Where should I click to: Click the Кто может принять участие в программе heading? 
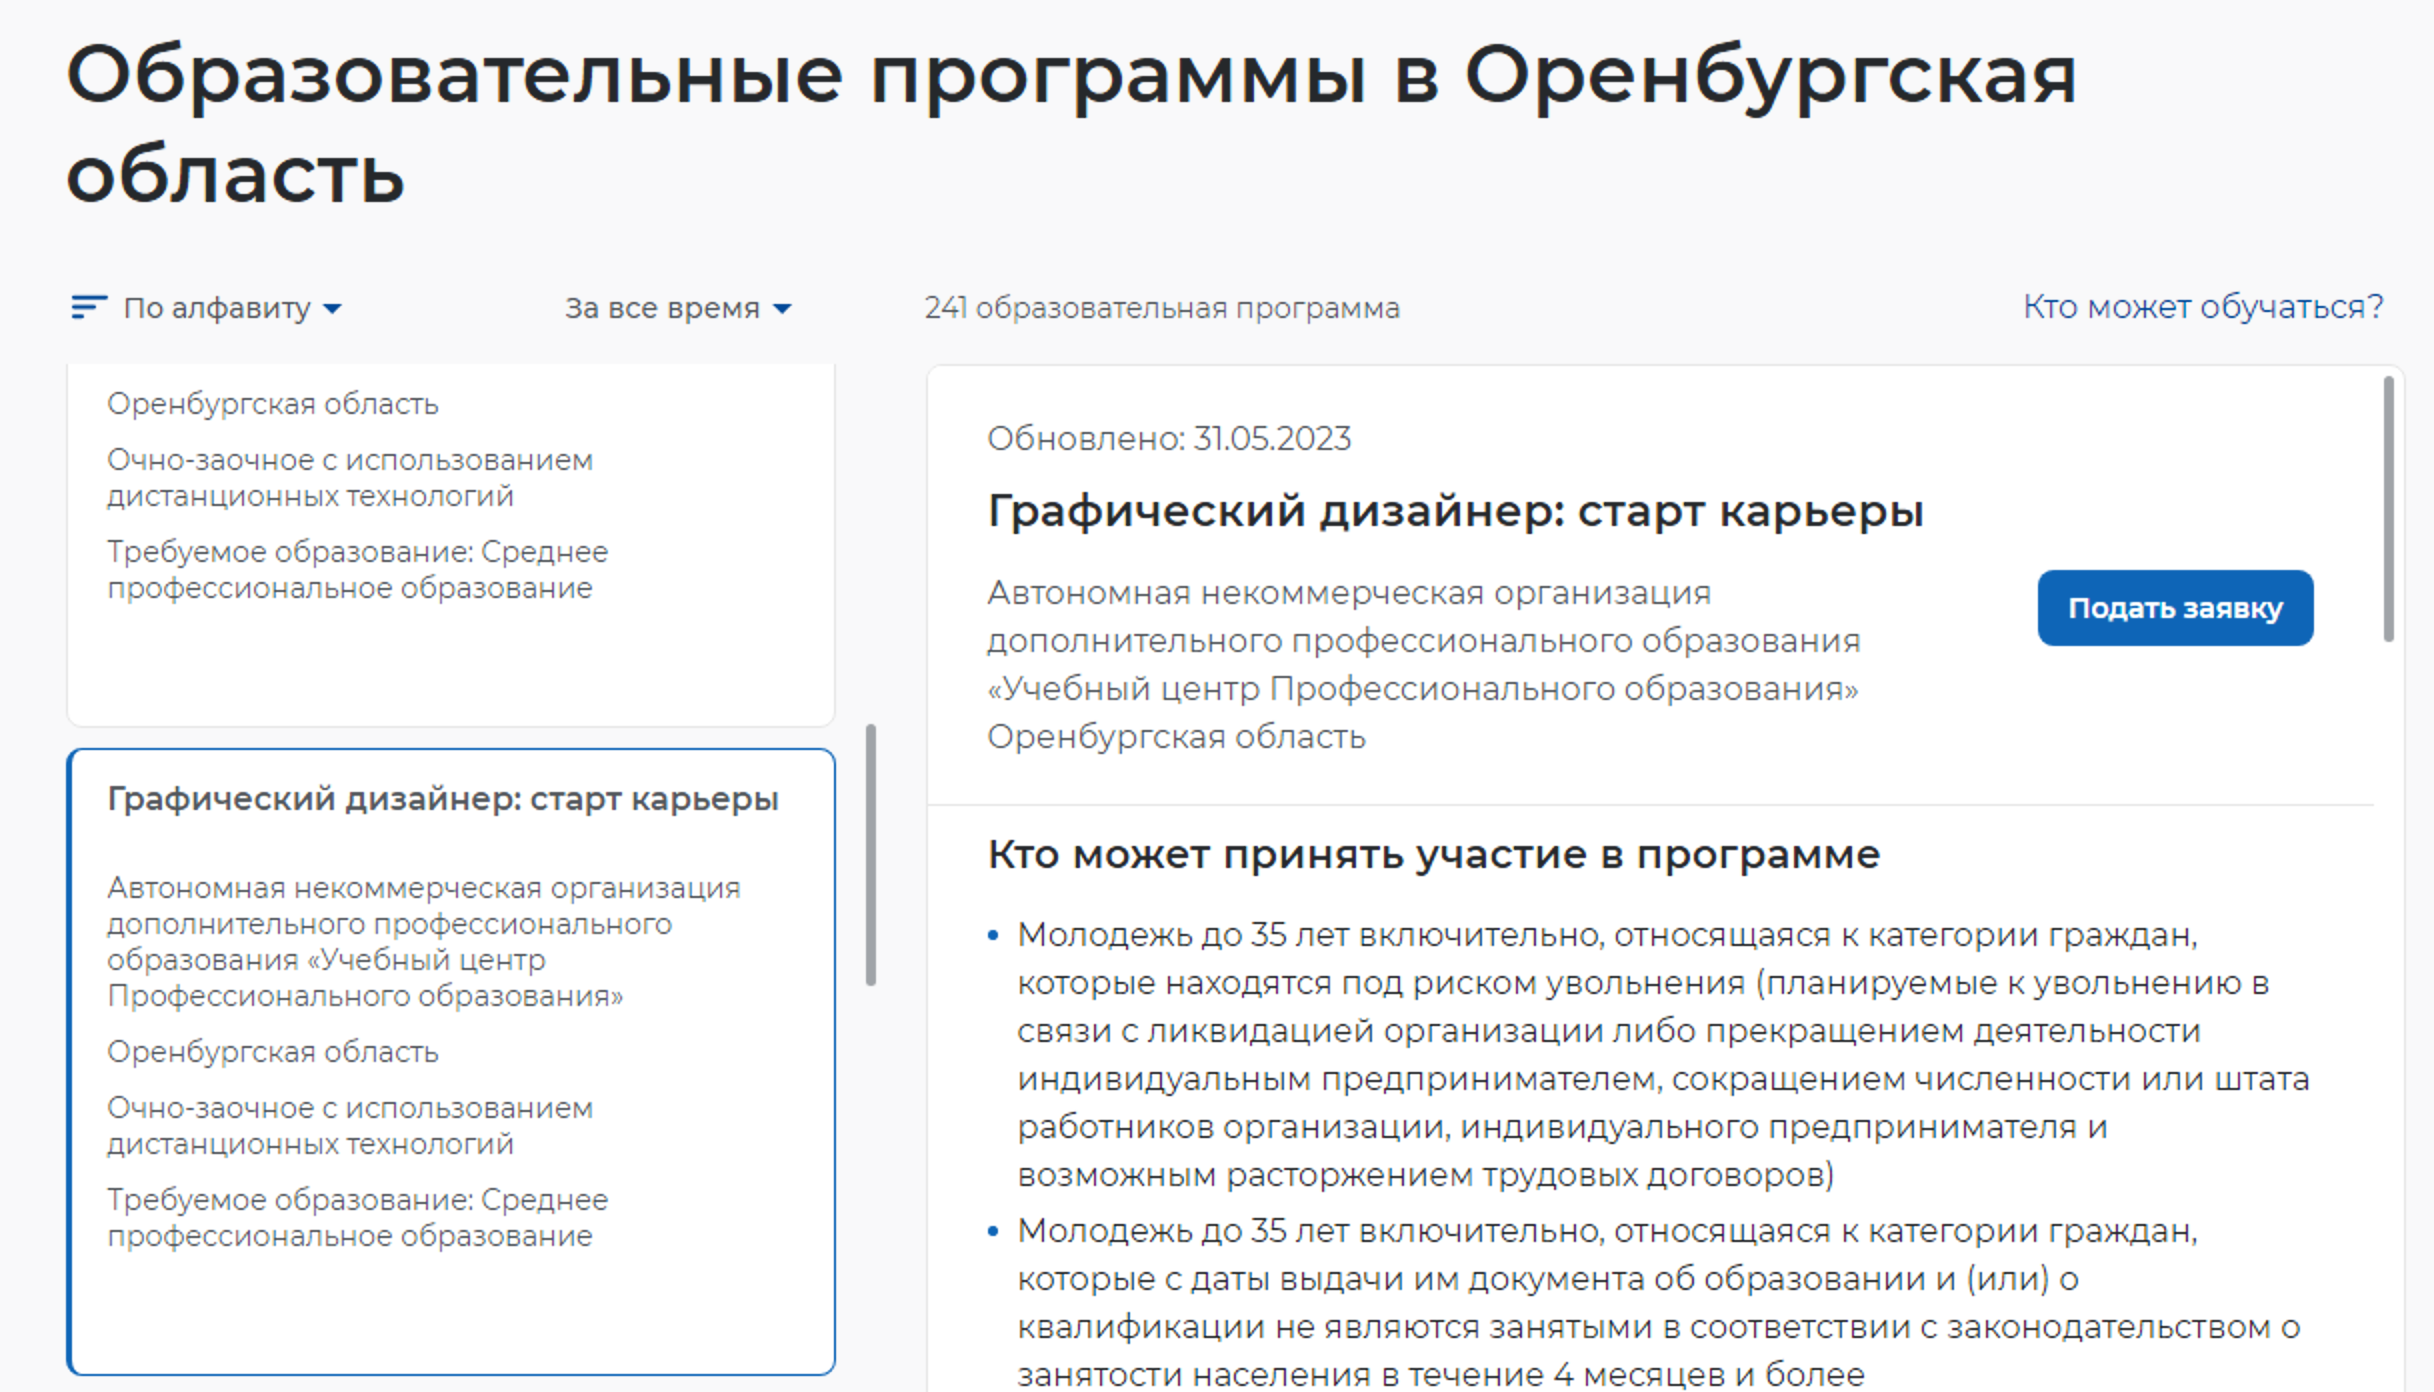(1434, 855)
